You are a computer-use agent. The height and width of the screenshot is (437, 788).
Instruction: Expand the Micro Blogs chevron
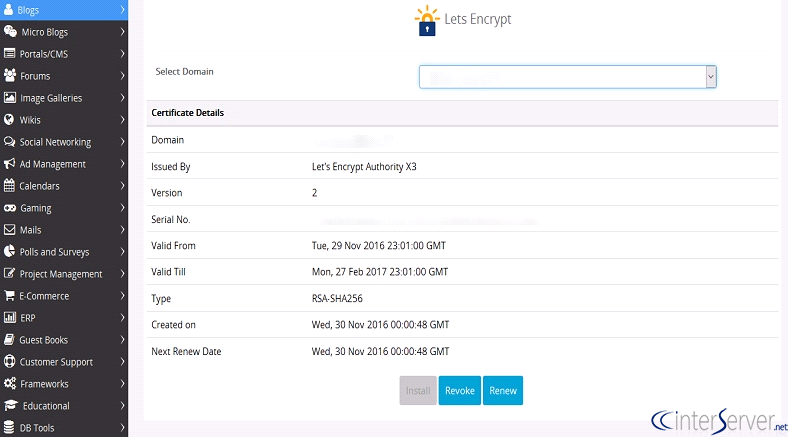[x=122, y=32]
